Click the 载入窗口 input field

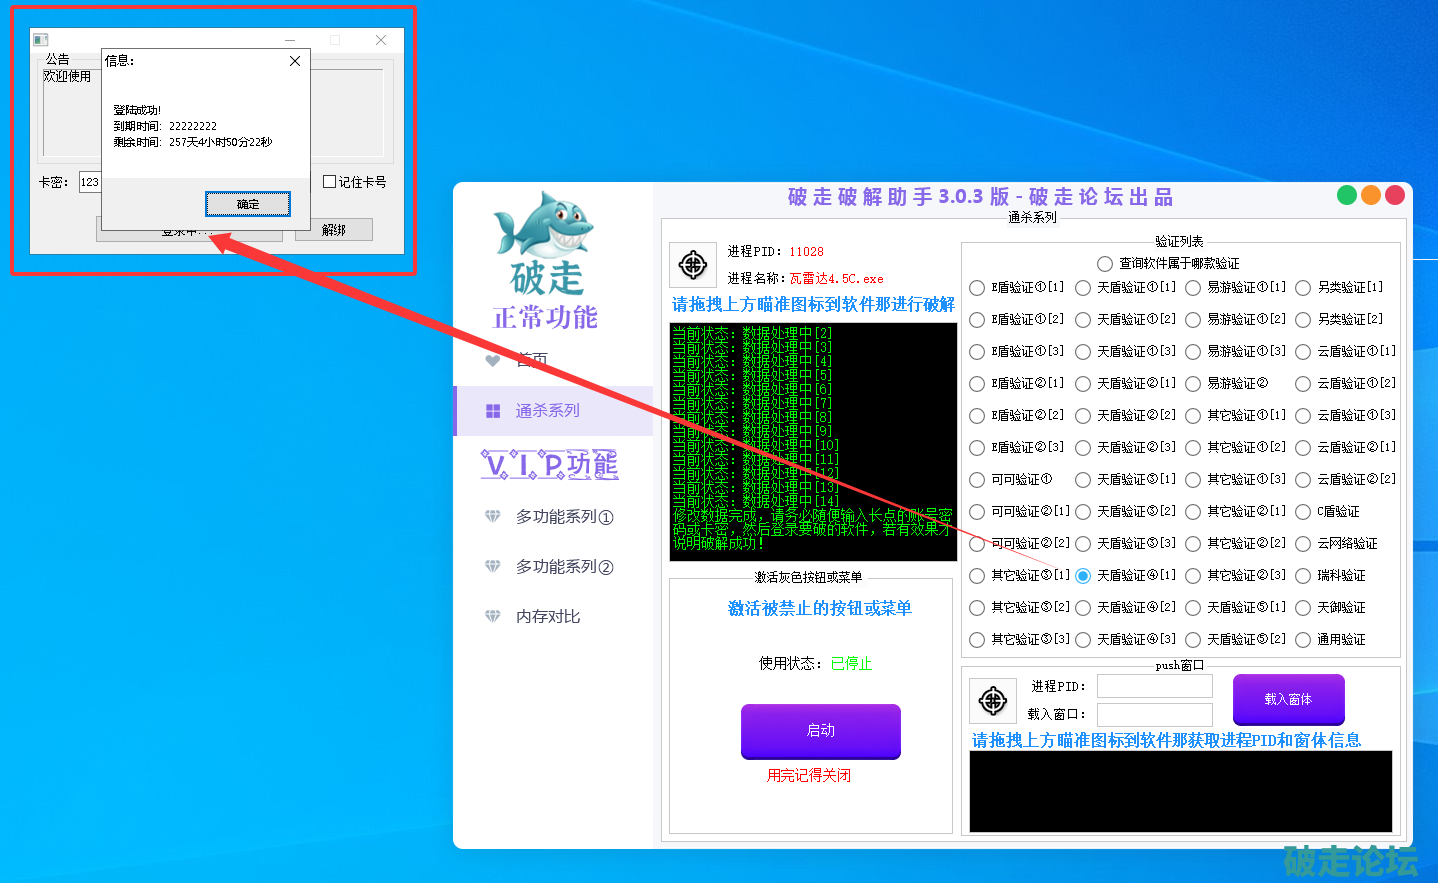1154,714
